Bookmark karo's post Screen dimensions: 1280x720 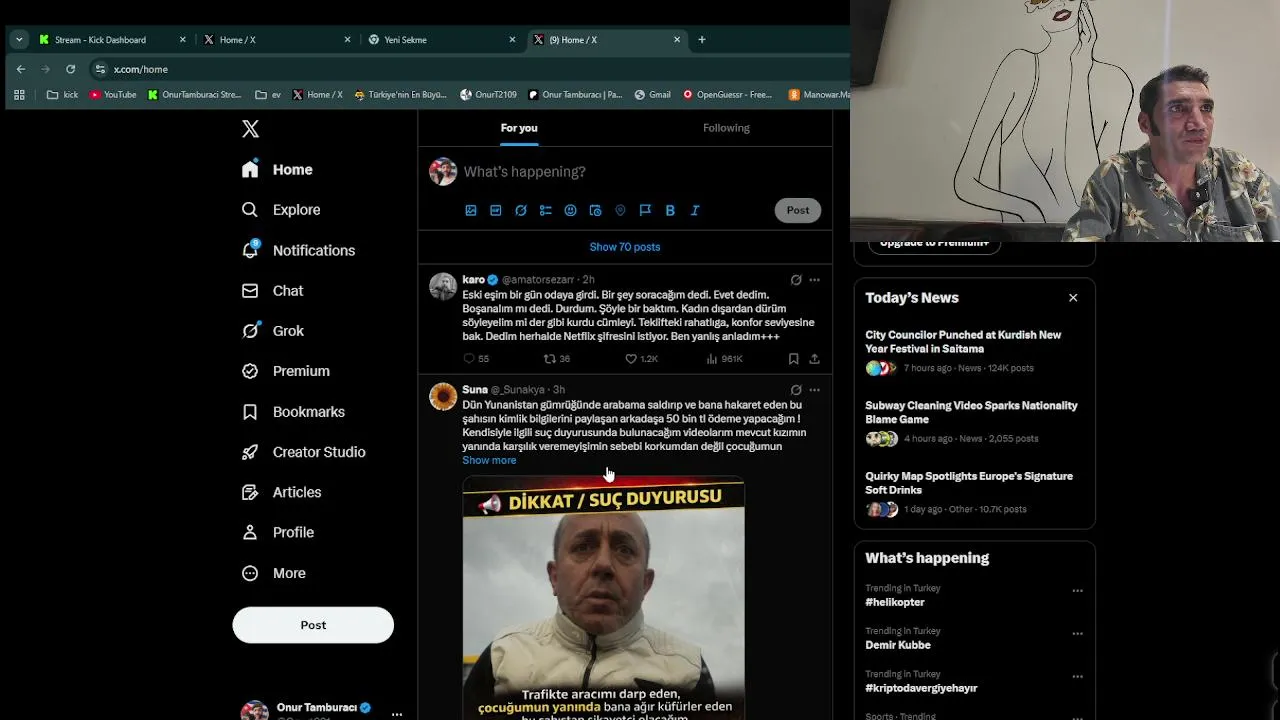(x=793, y=358)
